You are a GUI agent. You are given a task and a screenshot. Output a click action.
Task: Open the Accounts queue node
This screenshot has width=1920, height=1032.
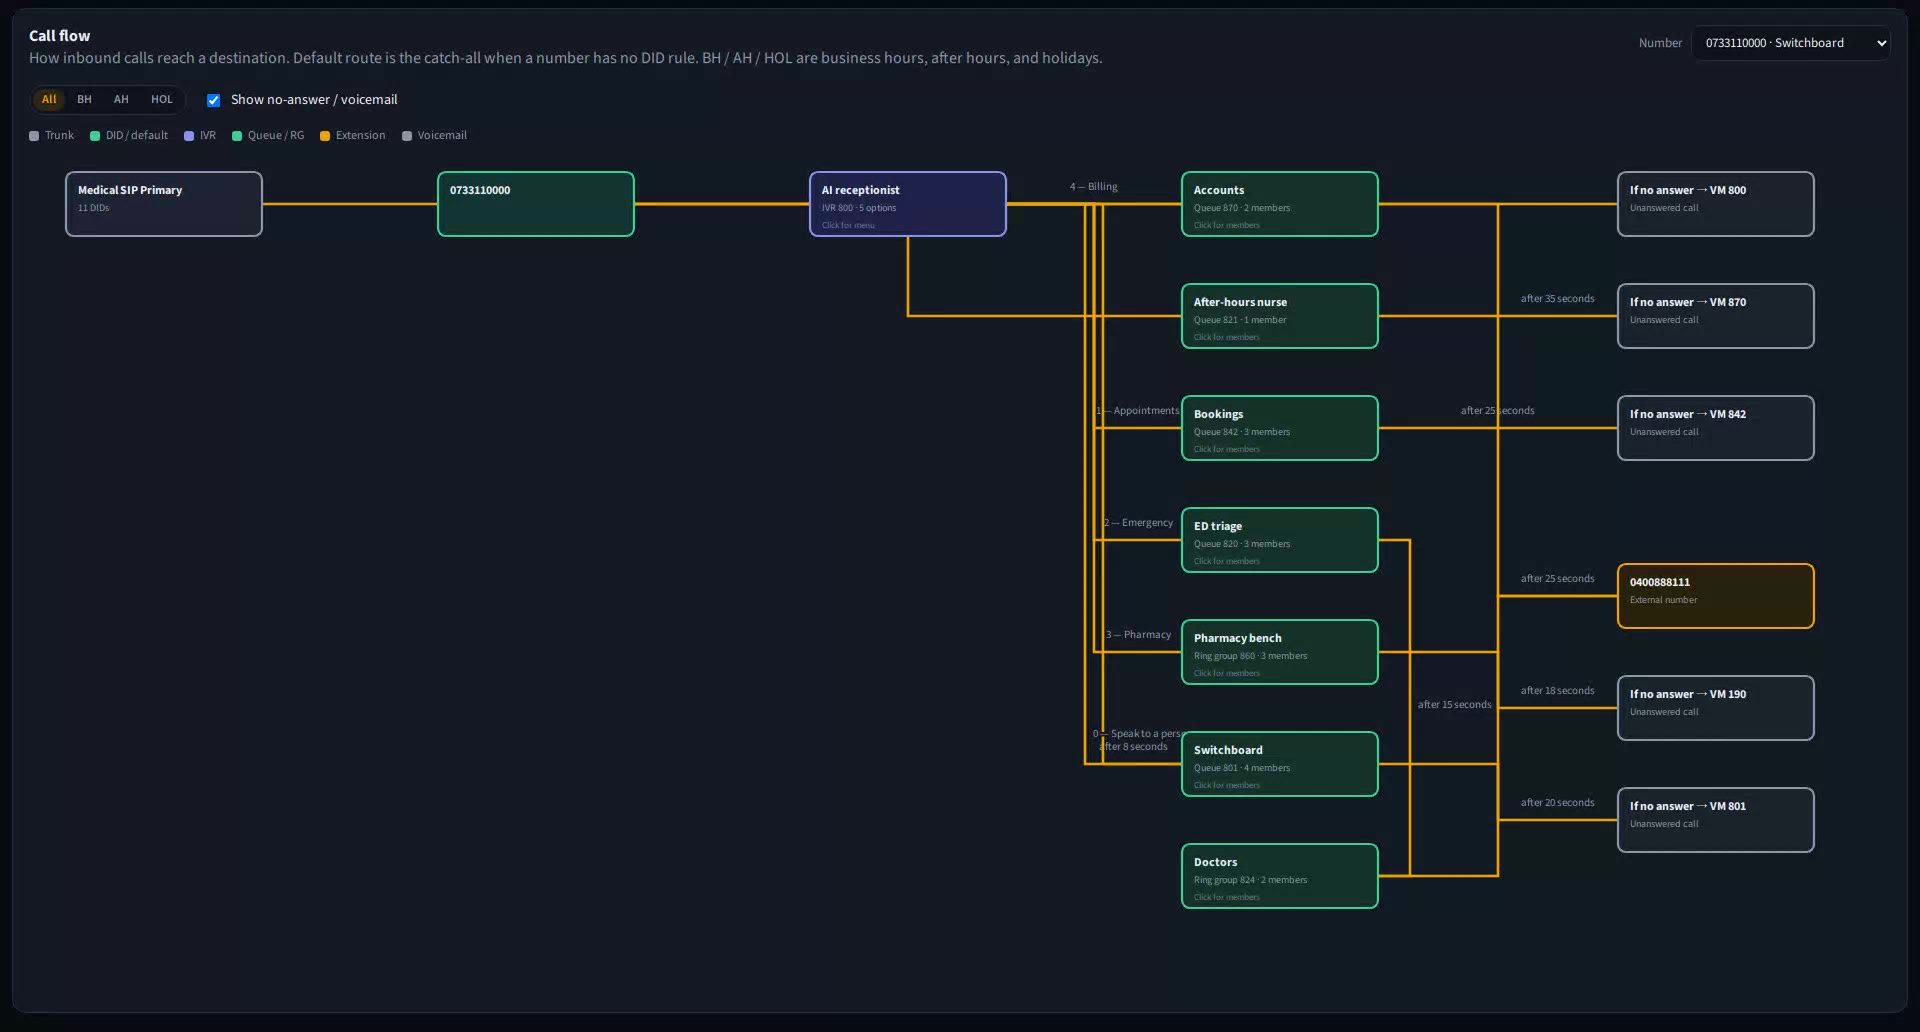pos(1280,204)
